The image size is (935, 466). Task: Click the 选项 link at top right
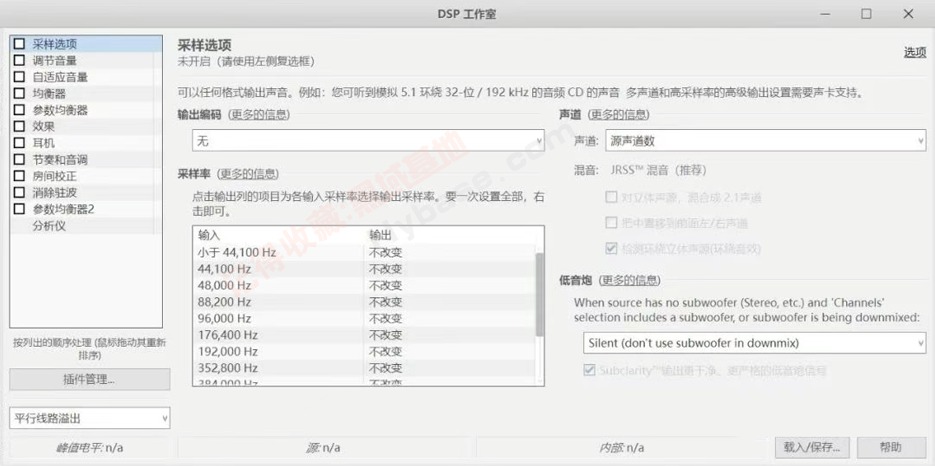pos(915,53)
